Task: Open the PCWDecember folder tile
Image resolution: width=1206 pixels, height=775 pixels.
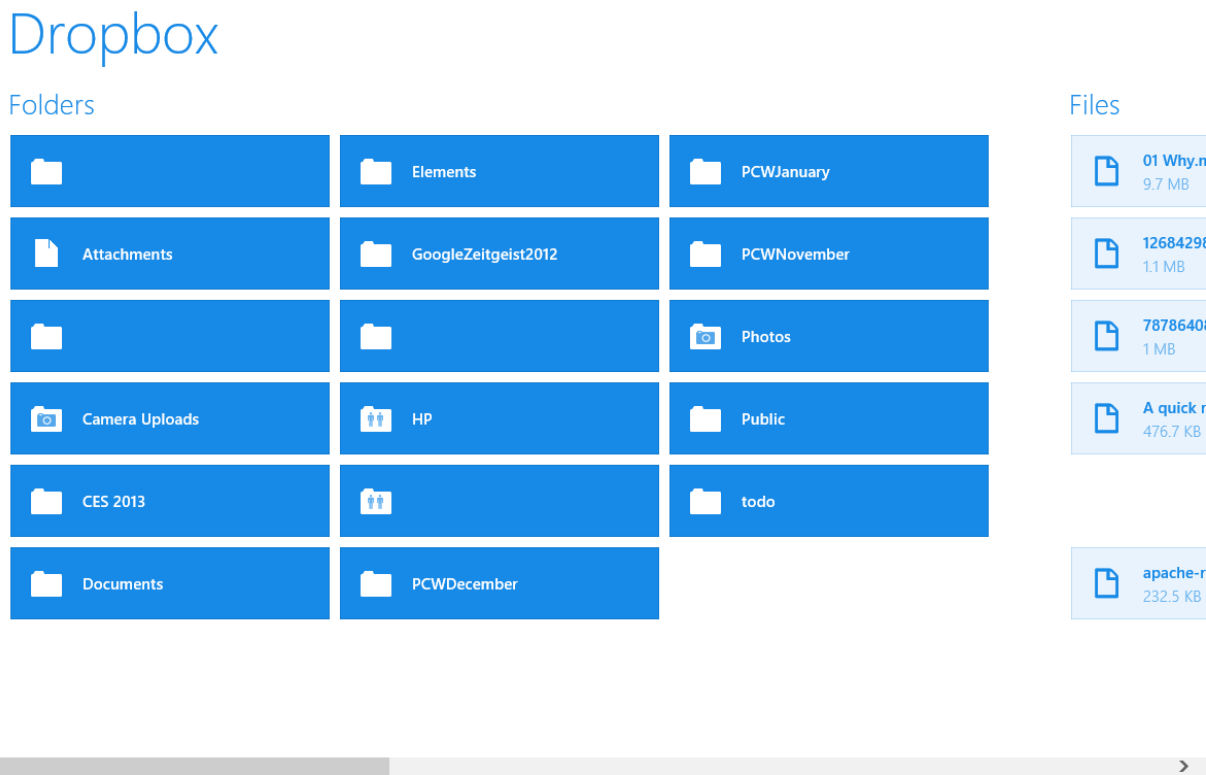Action: pos(499,583)
